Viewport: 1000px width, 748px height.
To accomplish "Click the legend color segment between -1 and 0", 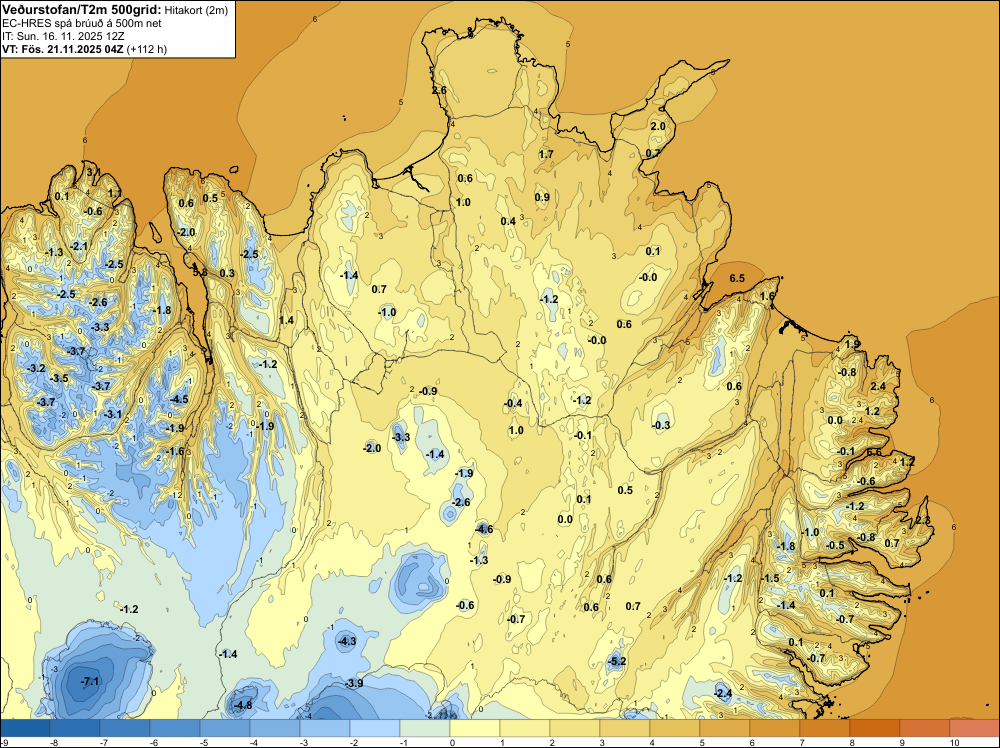I will pyautogui.click(x=425, y=728).
